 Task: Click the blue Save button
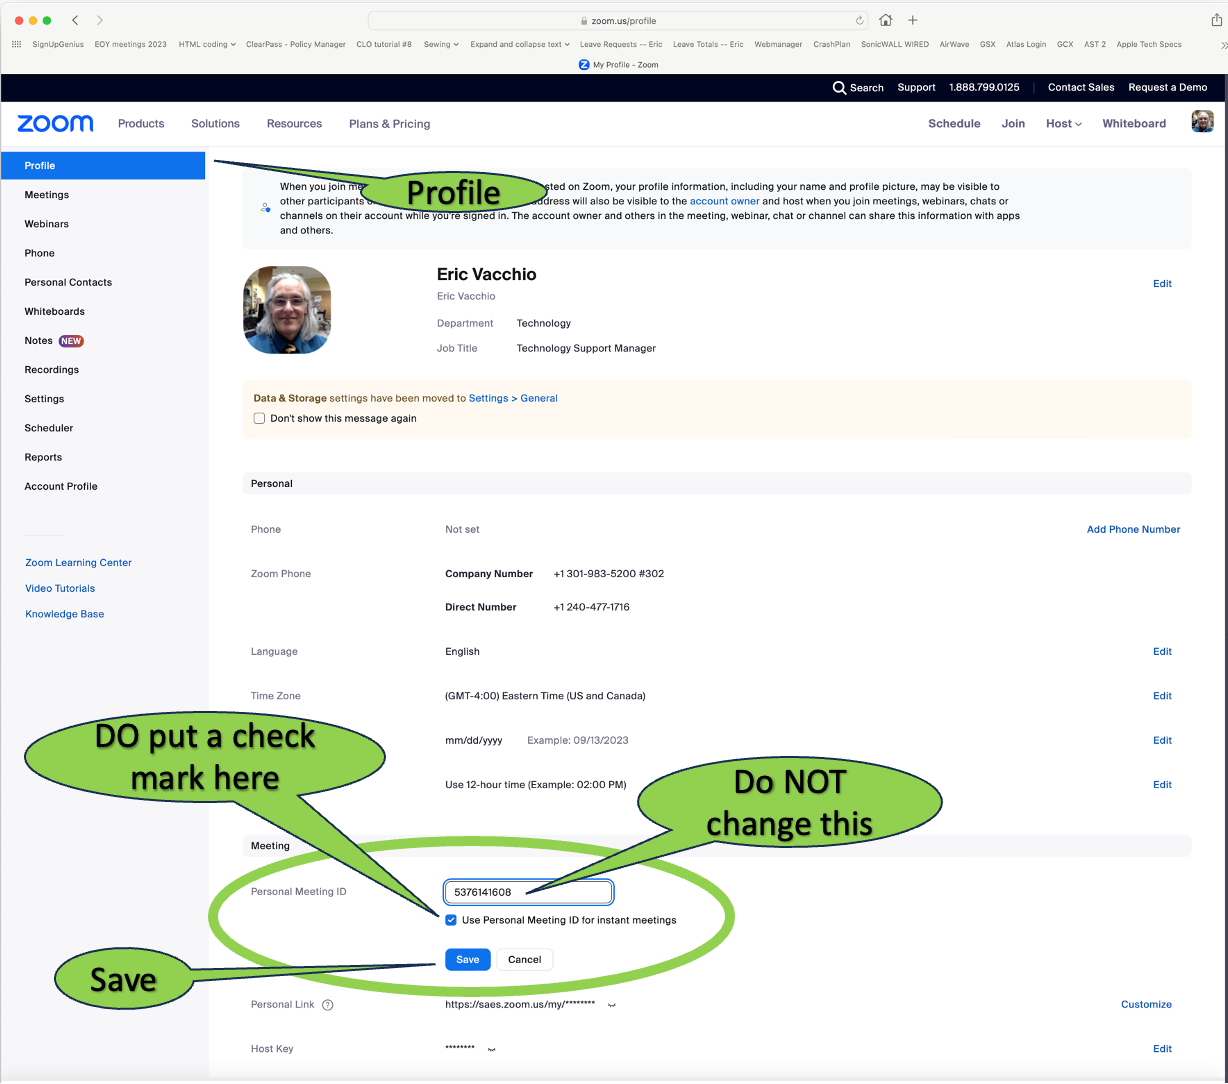(x=468, y=960)
